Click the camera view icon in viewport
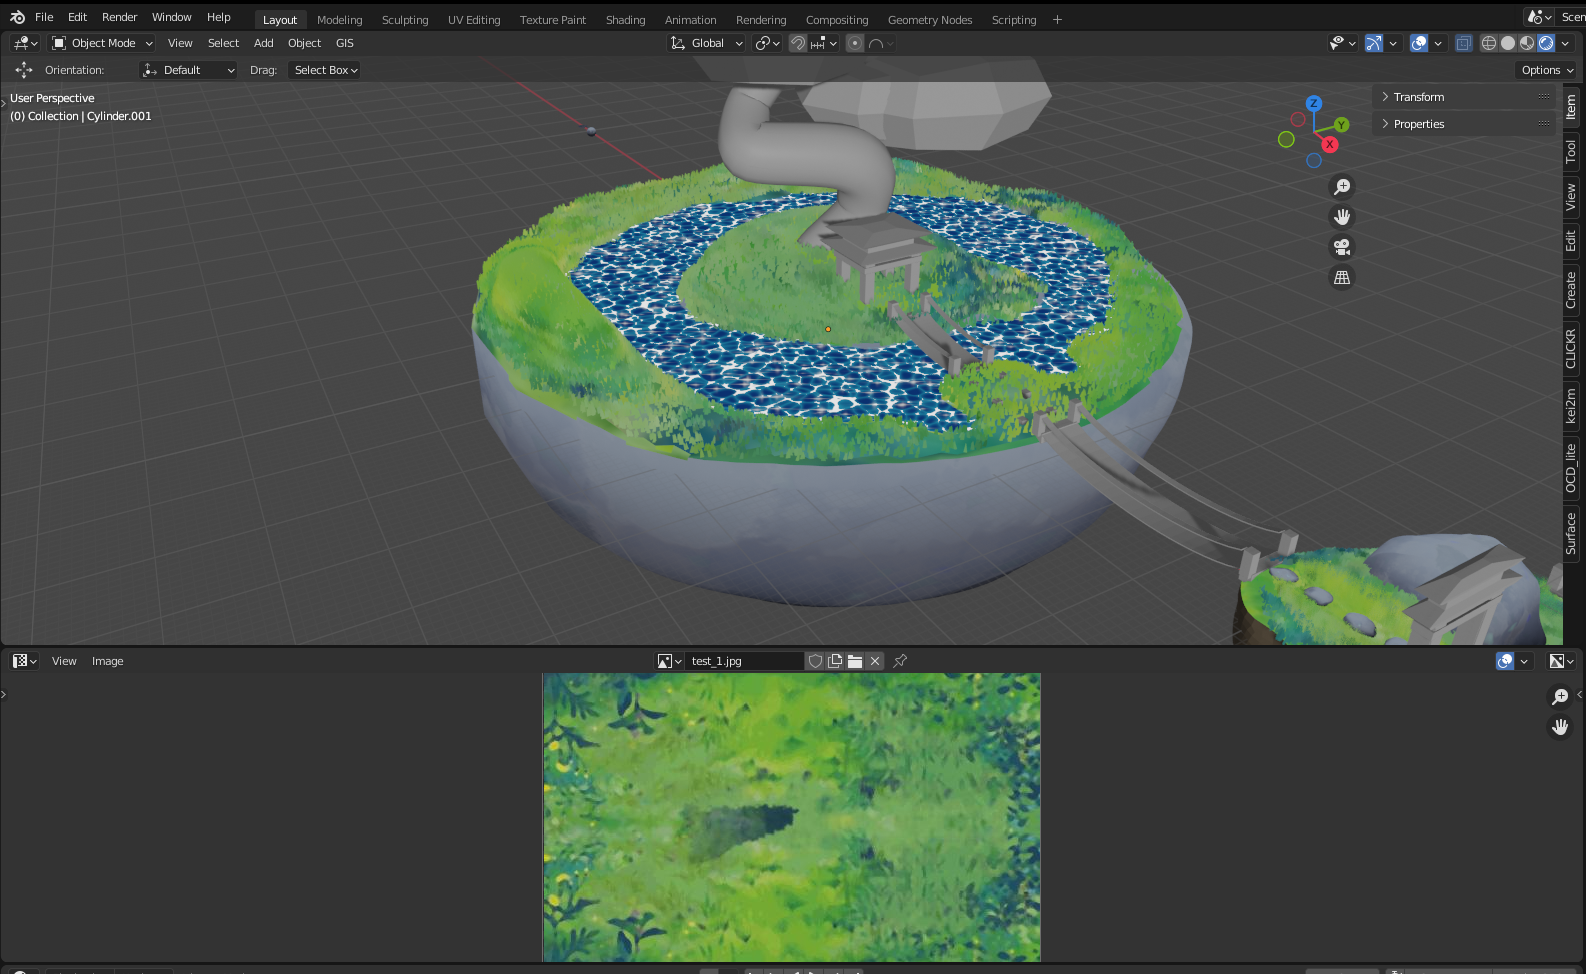Viewport: 1586px width, 974px height. click(x=1342, y=247)
